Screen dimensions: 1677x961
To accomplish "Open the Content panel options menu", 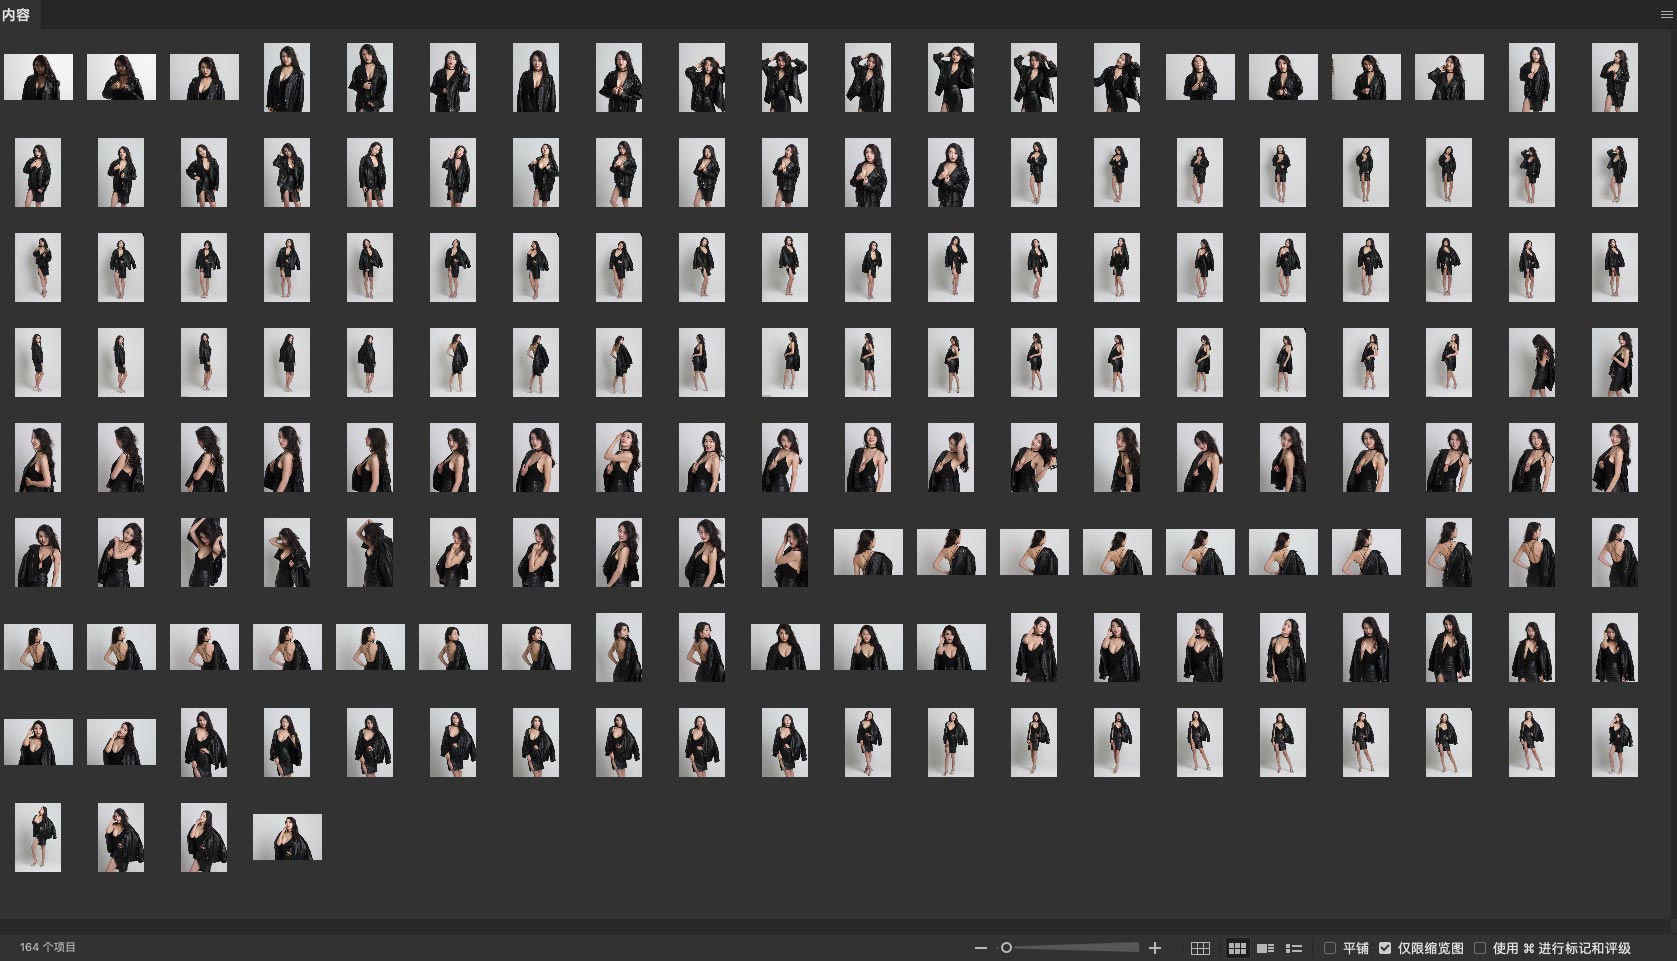I will [x=1666, y=15].
